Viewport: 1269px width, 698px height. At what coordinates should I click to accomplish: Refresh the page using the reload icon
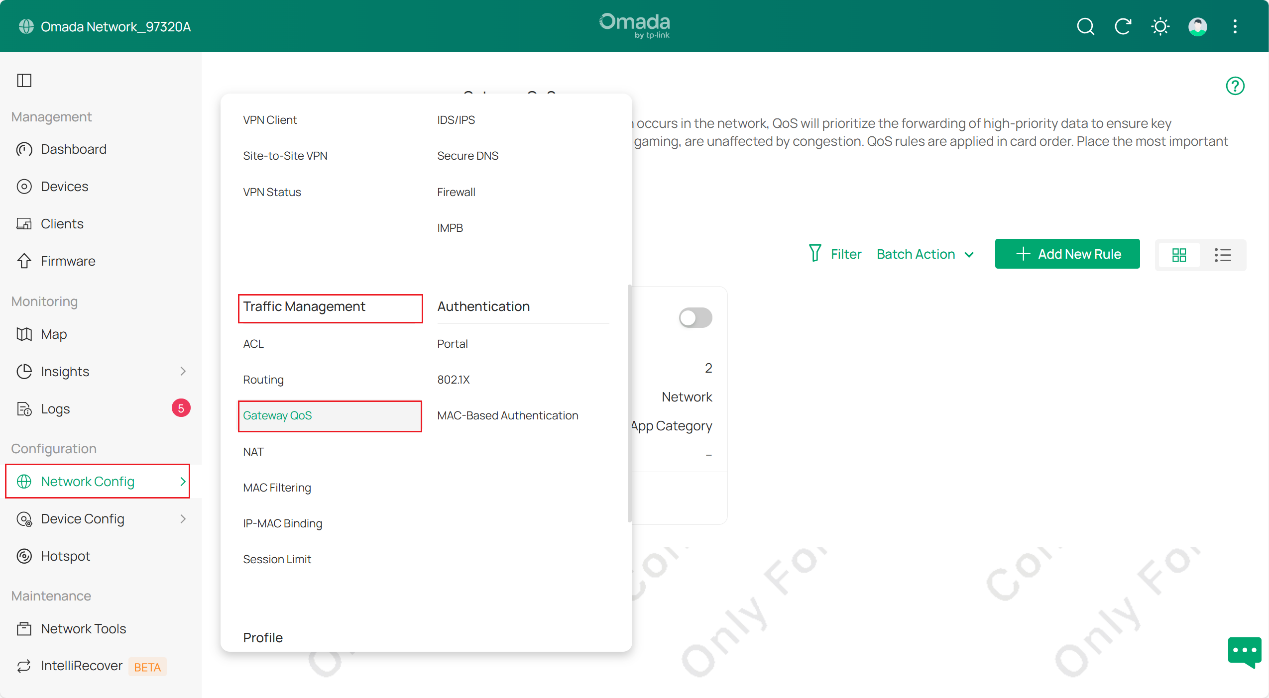click(x=1122, y=26)
